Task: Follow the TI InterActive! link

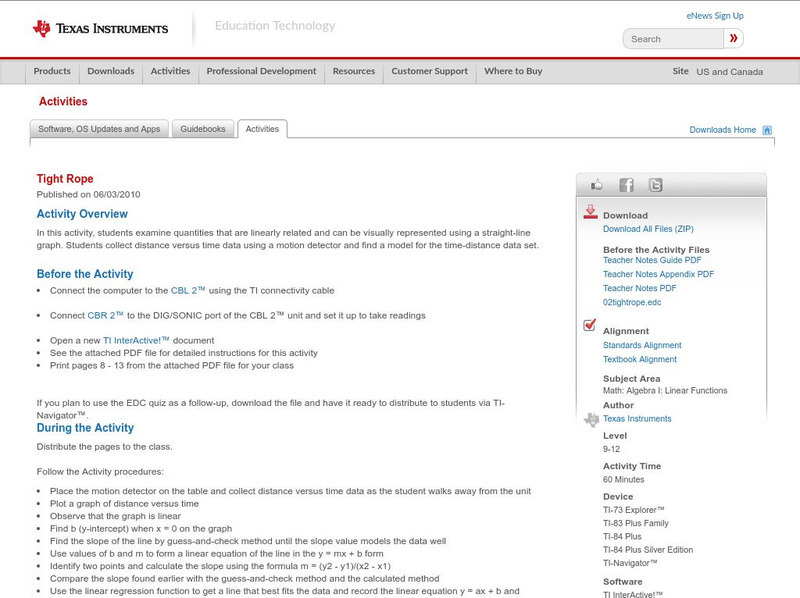Action: tap(136, 340)
